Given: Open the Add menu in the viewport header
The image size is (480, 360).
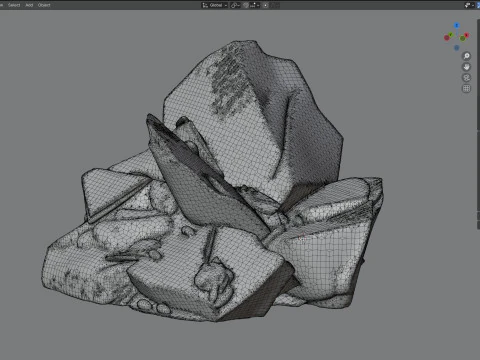Looking at the screenshot, I should (29, 5).
